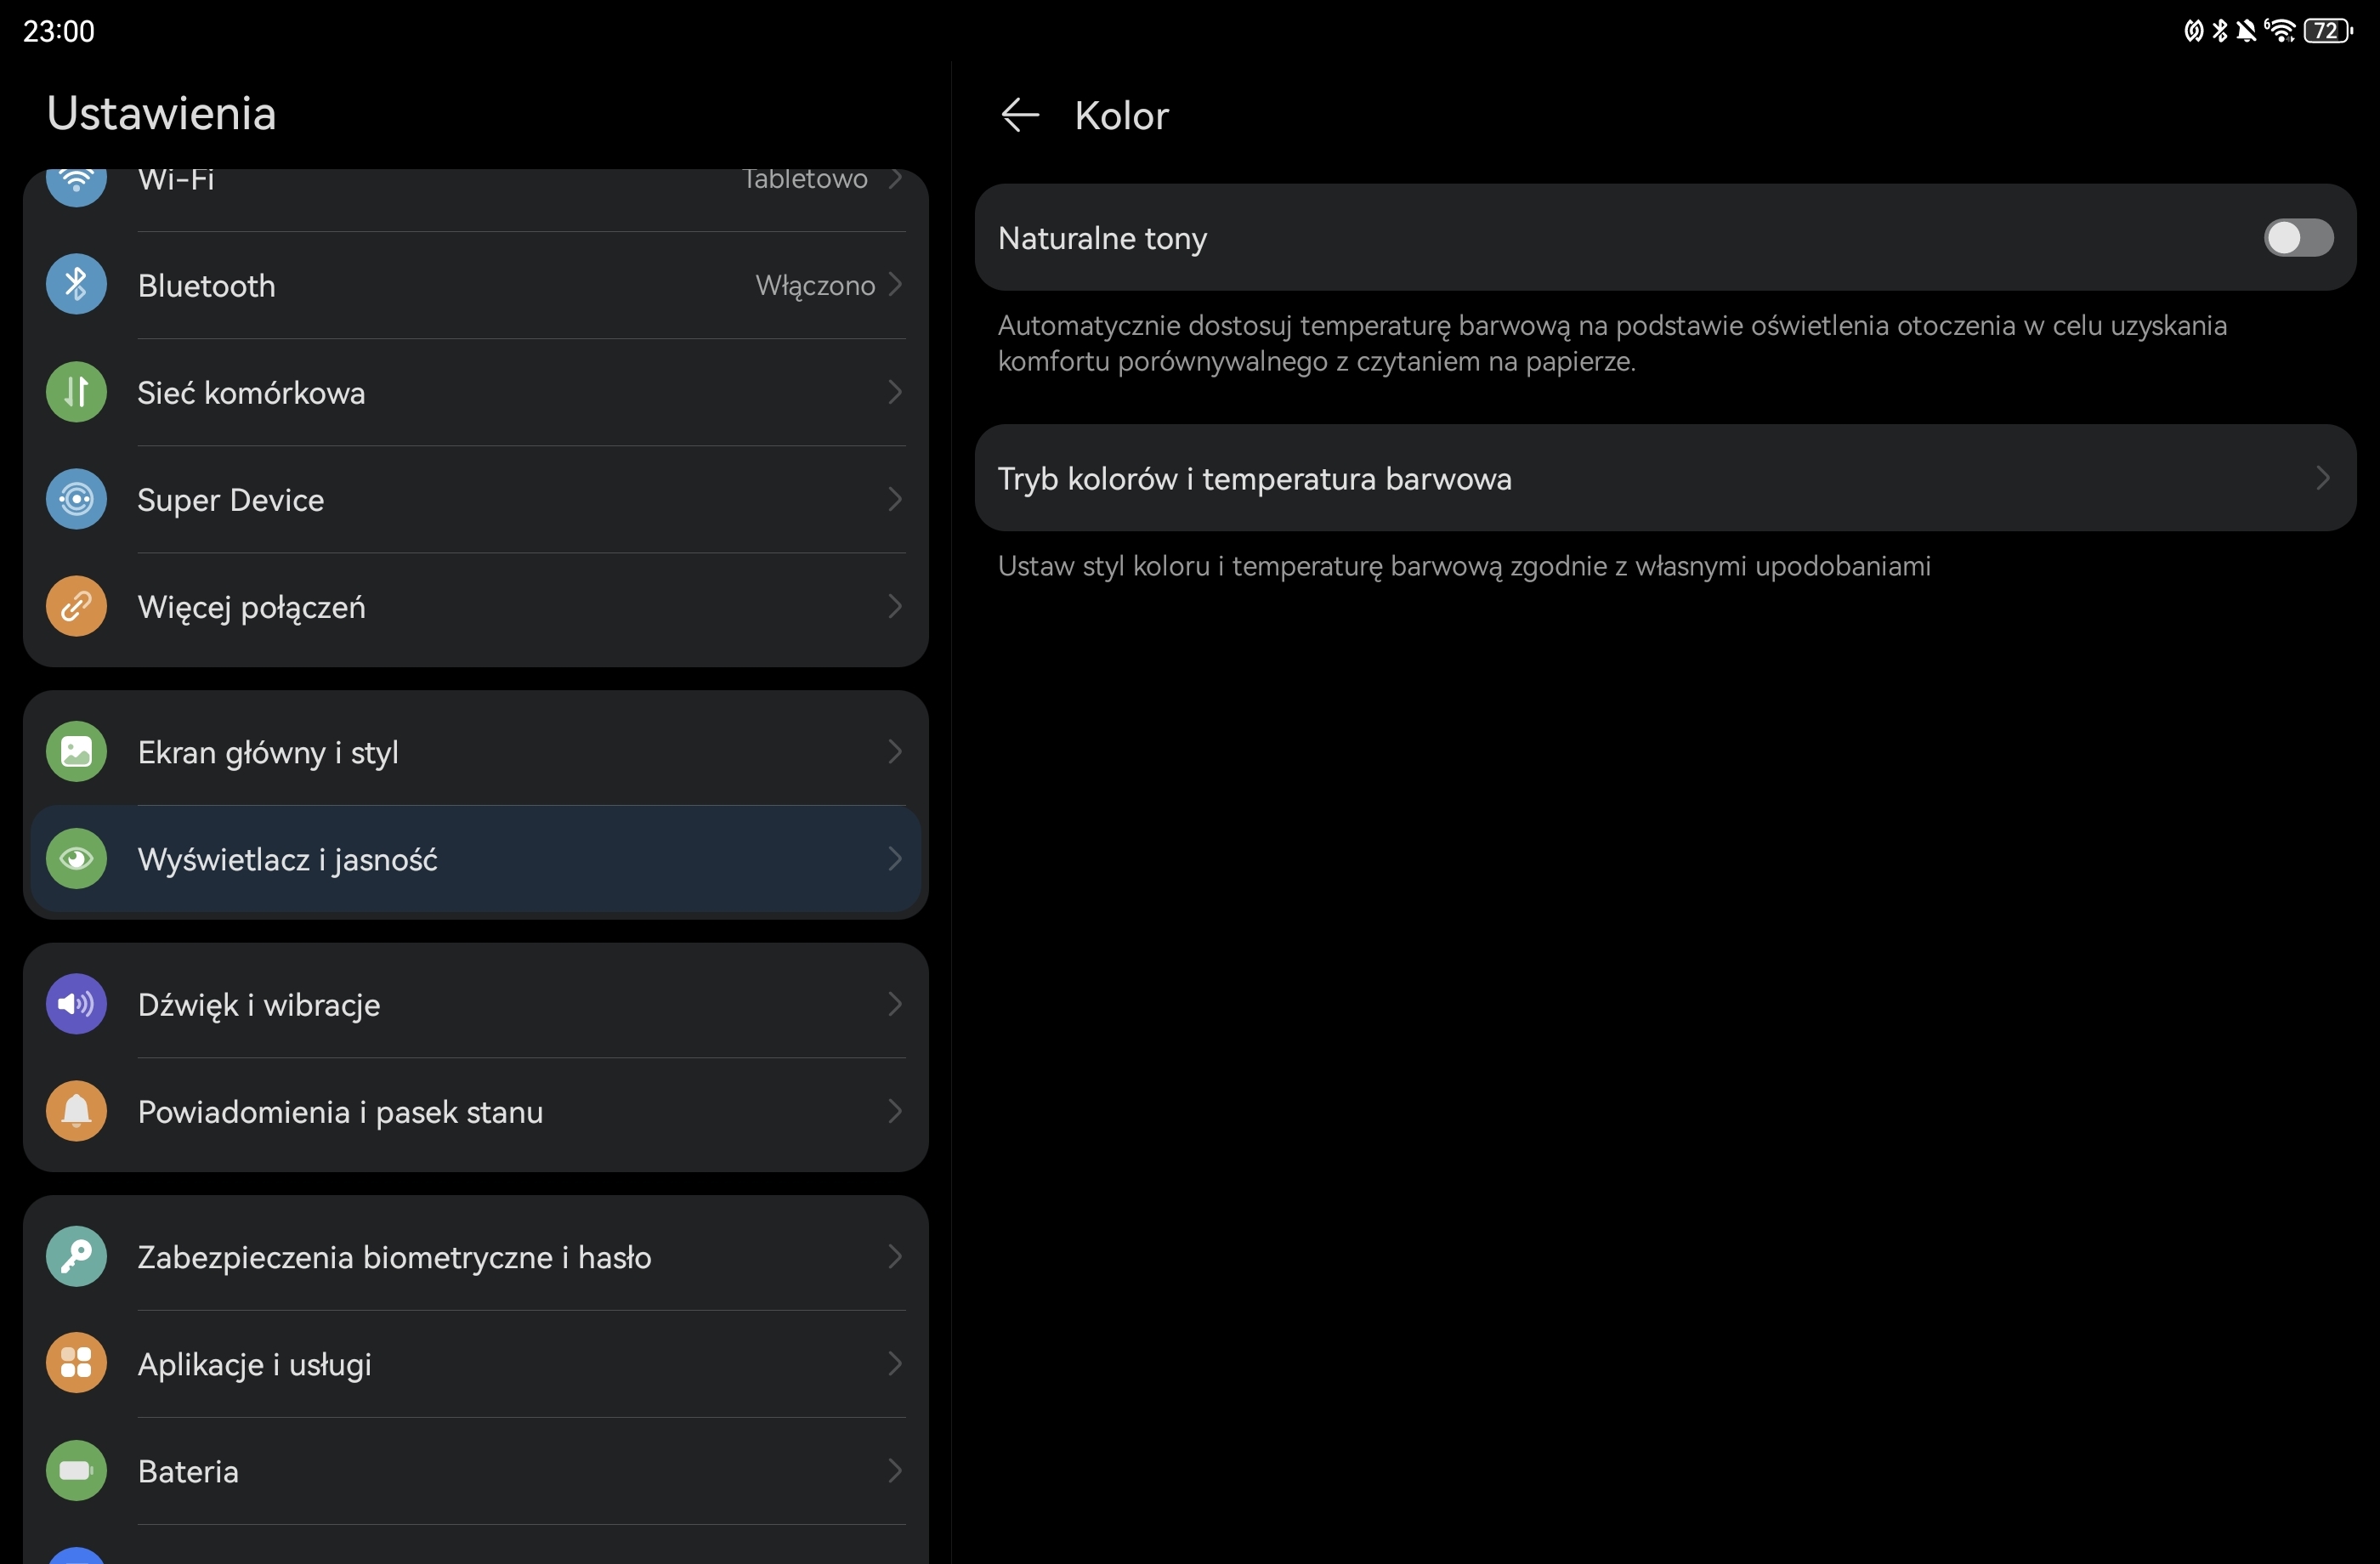
Task: Select Super Device in settings list
Action: [x=476, y=499]
